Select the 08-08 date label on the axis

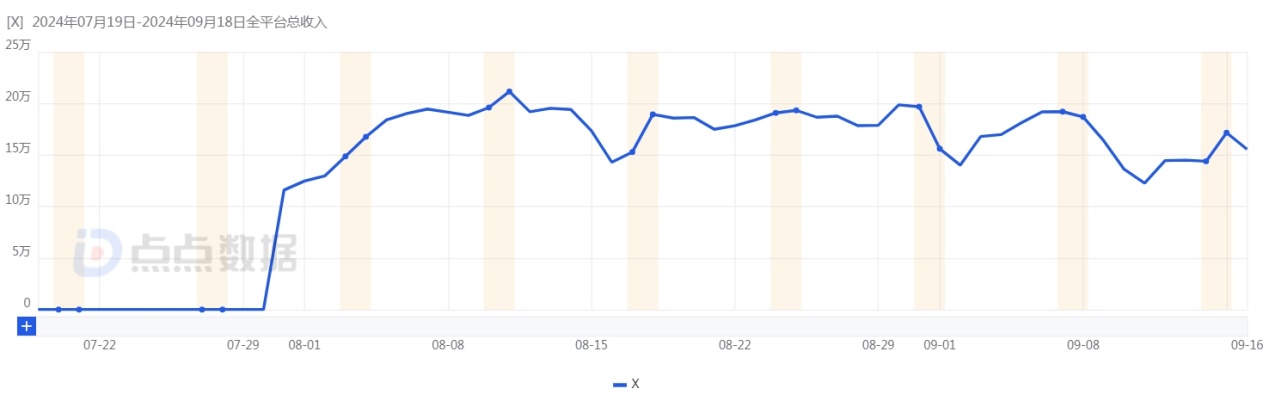[x=448, y=345]
